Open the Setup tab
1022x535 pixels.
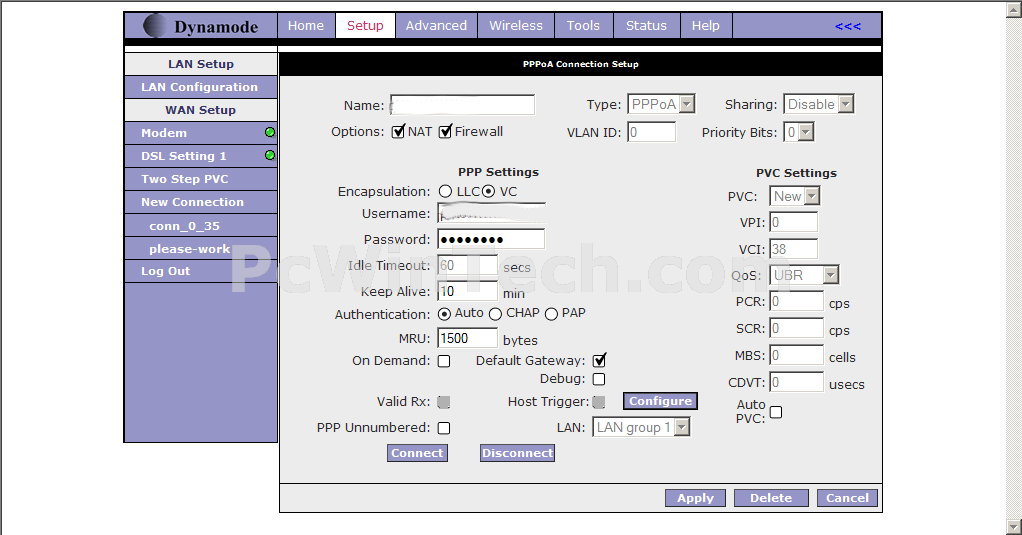(365, 25)
